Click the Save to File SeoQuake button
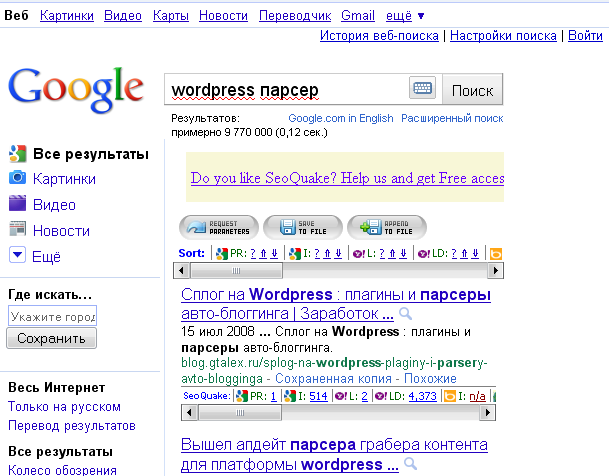The width and height of the screenshot is (609, 476). coord(303,228)
